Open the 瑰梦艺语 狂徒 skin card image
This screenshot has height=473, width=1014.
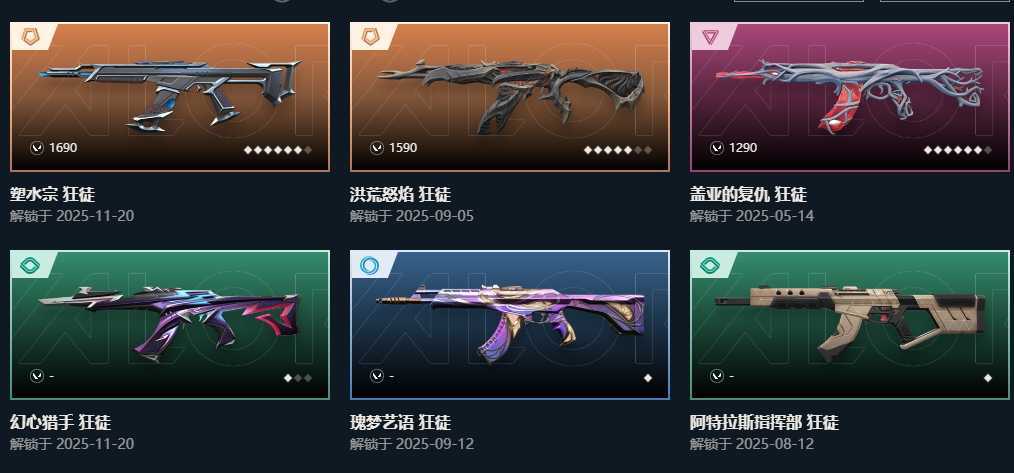point(510,325)
